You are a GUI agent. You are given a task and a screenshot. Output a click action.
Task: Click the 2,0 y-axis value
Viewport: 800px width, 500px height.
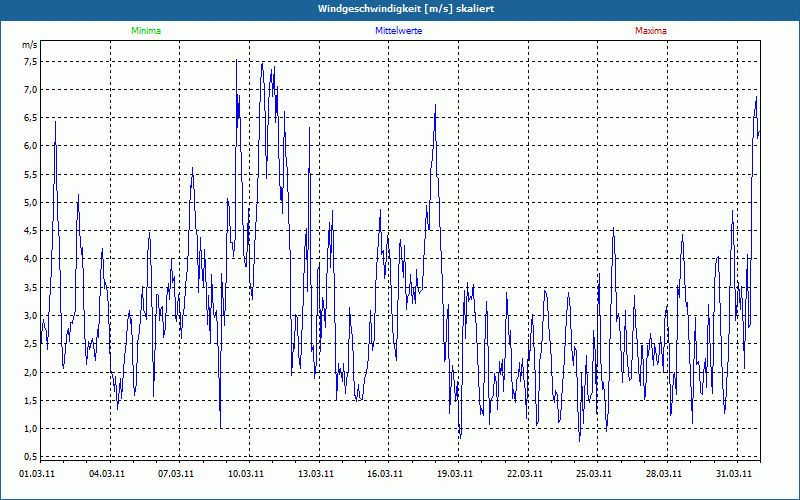(31, 372)
